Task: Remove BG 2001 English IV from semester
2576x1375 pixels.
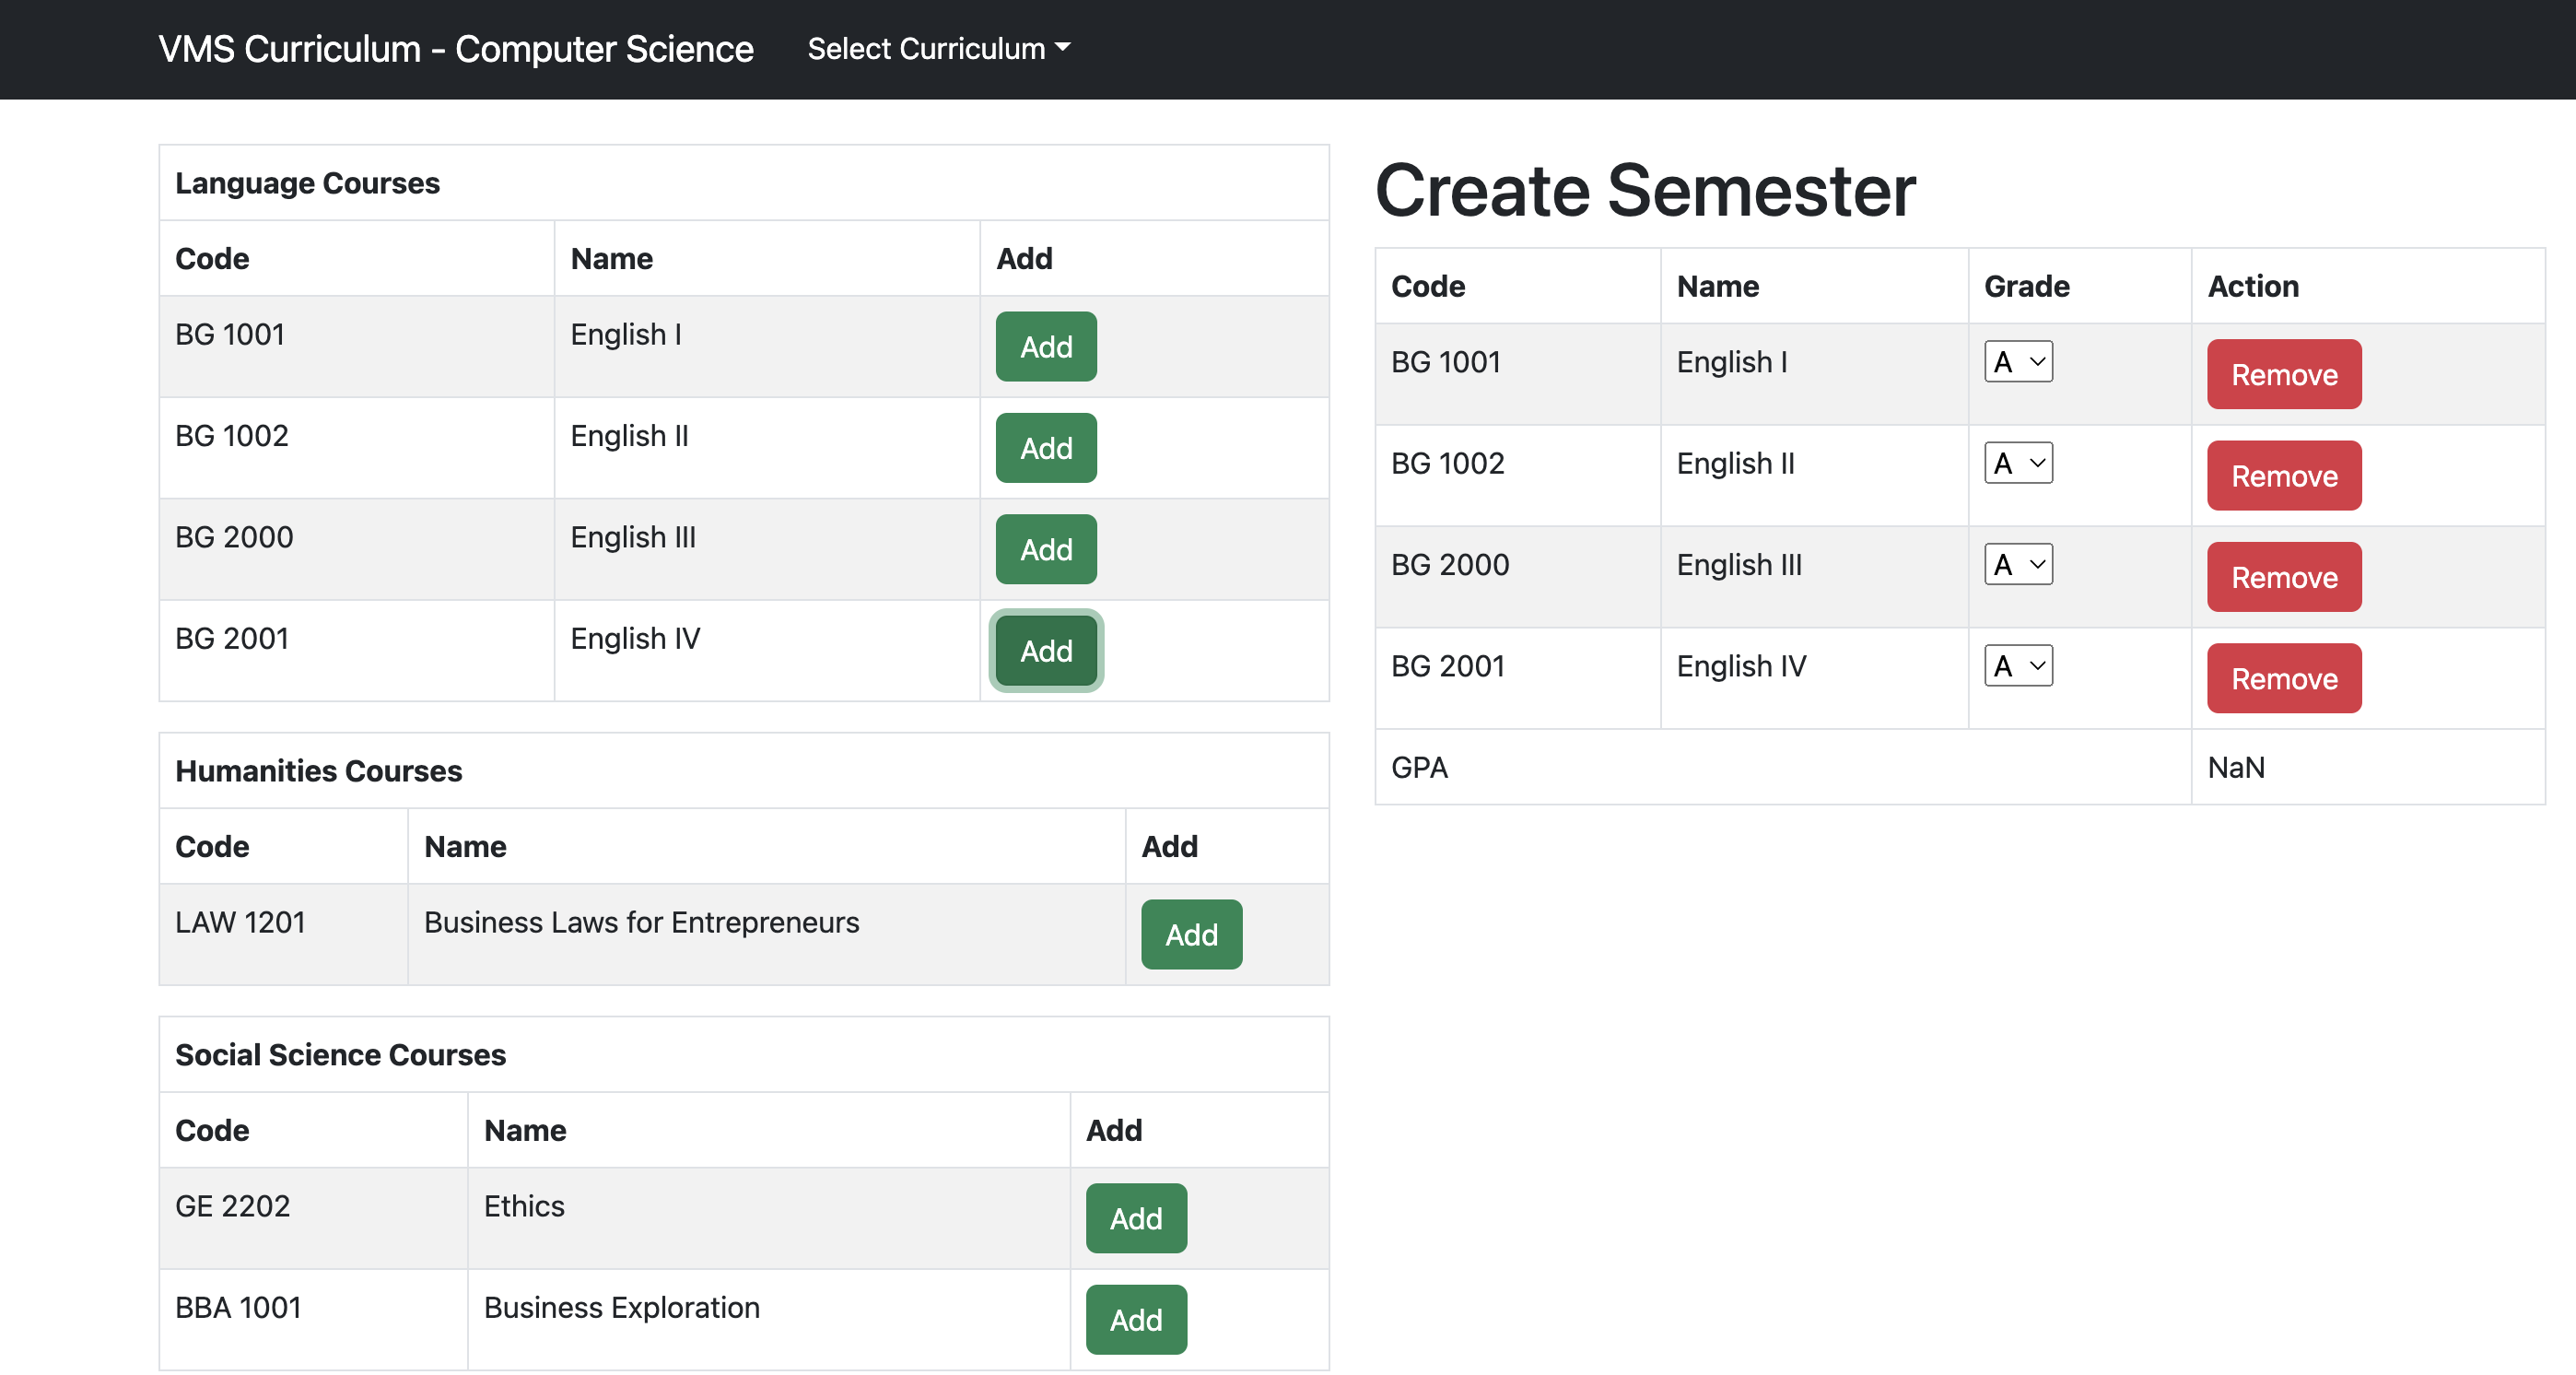Action: point(2284,678)
